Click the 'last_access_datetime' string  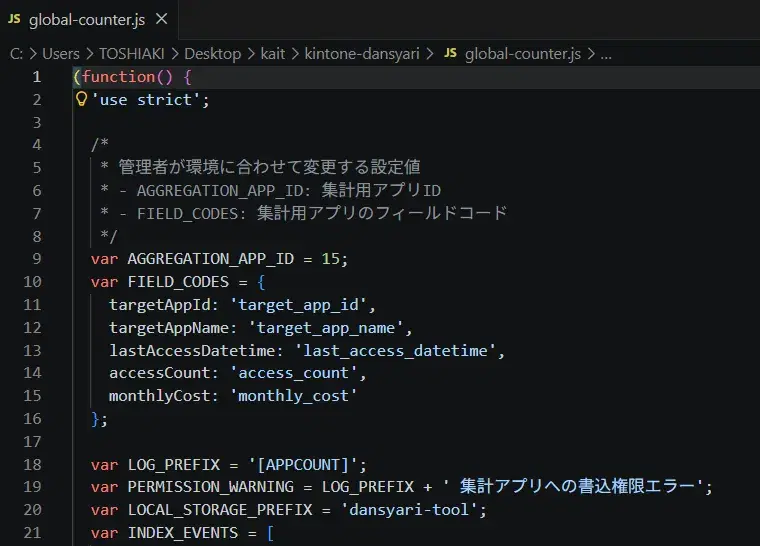pyautogui.click(x=395, y=350)
